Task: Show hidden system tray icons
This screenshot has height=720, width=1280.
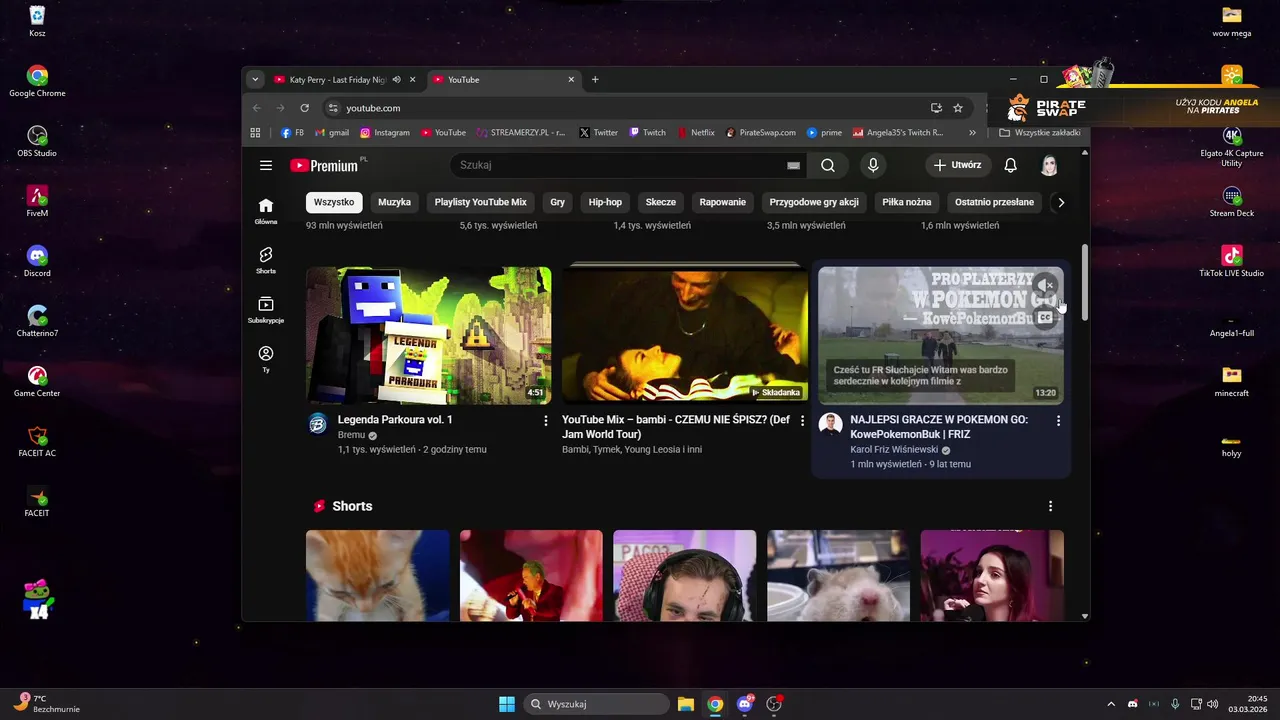Action: tap(1110, 704)
